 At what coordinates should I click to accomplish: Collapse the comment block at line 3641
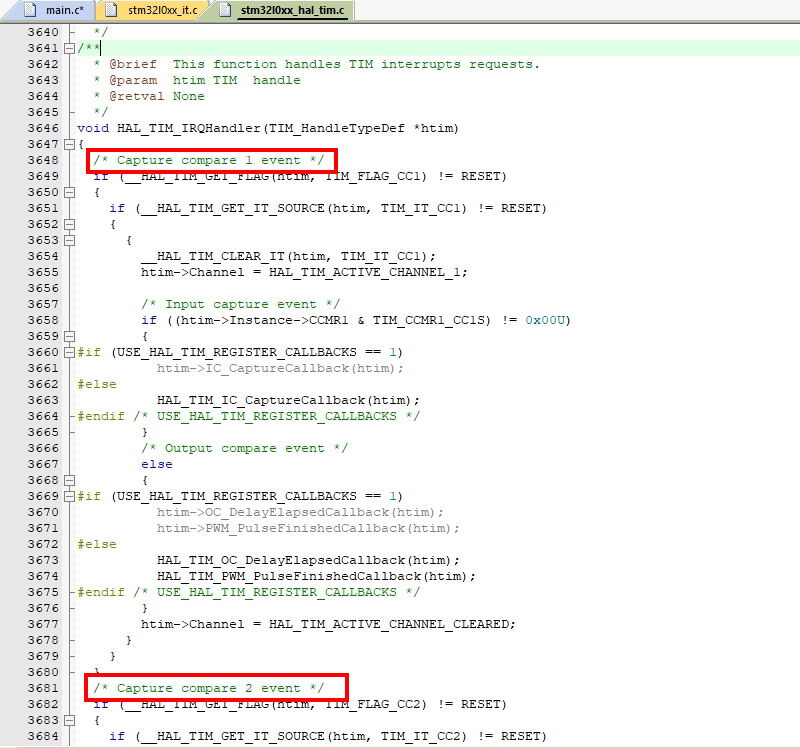(68, 48)
